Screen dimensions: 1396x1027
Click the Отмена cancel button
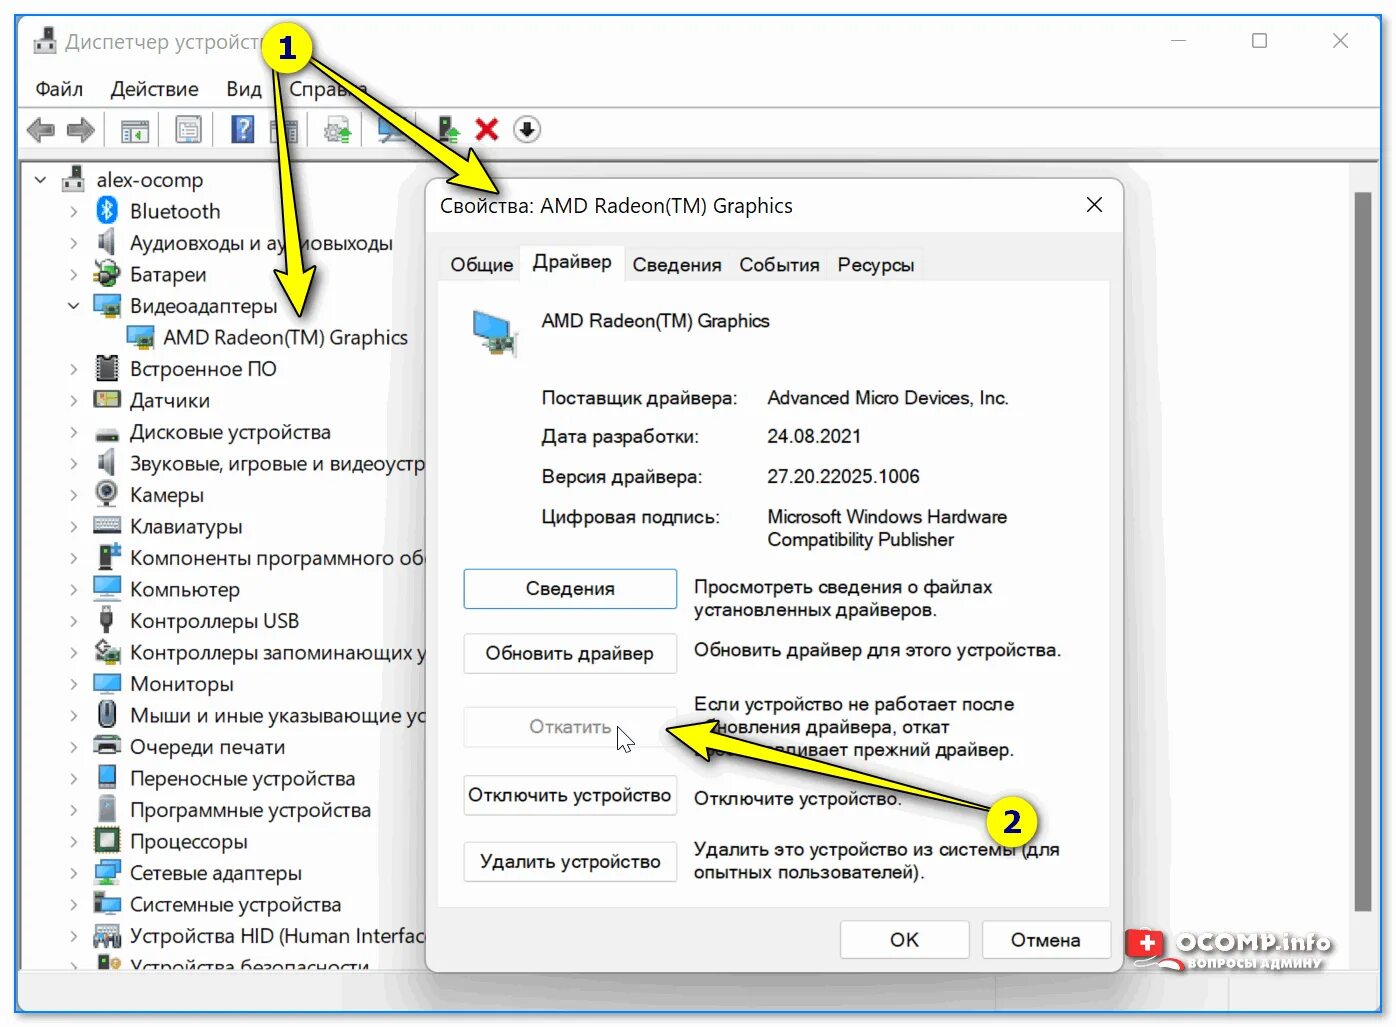pos(1046,940)
